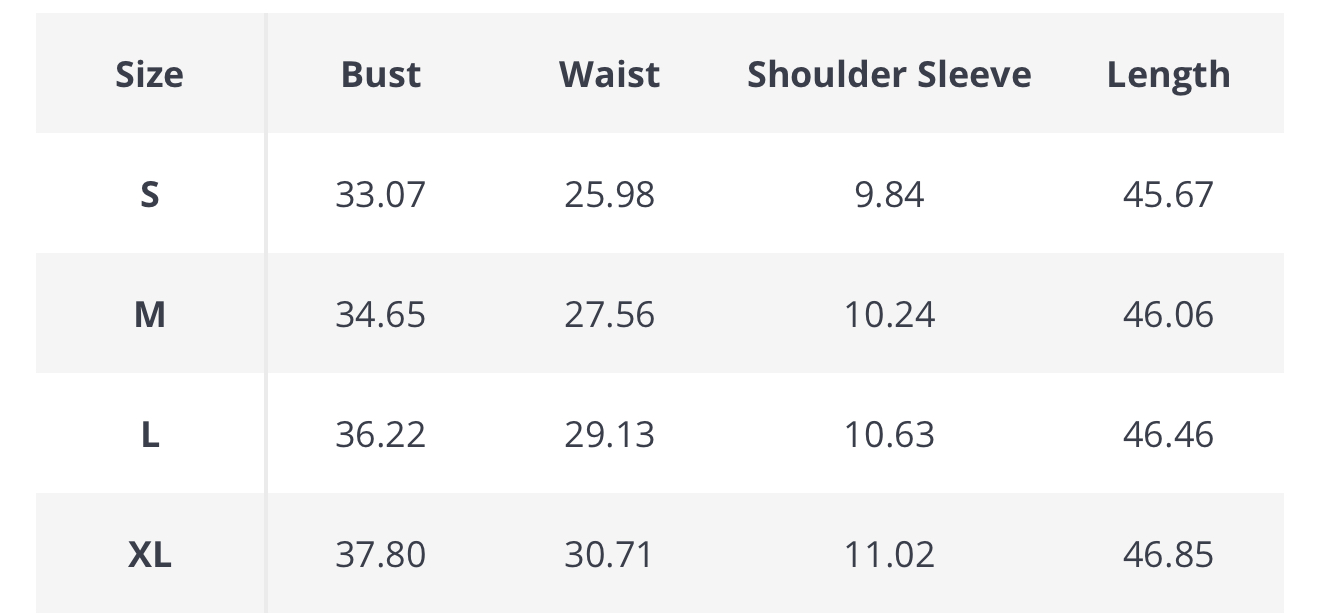The height and width of the screenshot is (614, 1320).
Task: Click the Length column header
Action: [x=1168, y=75]
